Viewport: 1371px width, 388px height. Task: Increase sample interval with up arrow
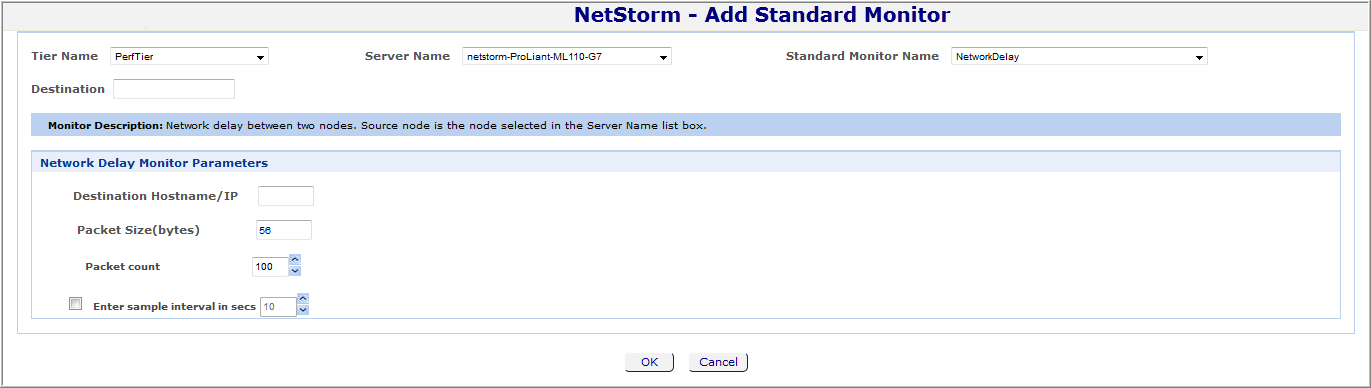(303, 299)
